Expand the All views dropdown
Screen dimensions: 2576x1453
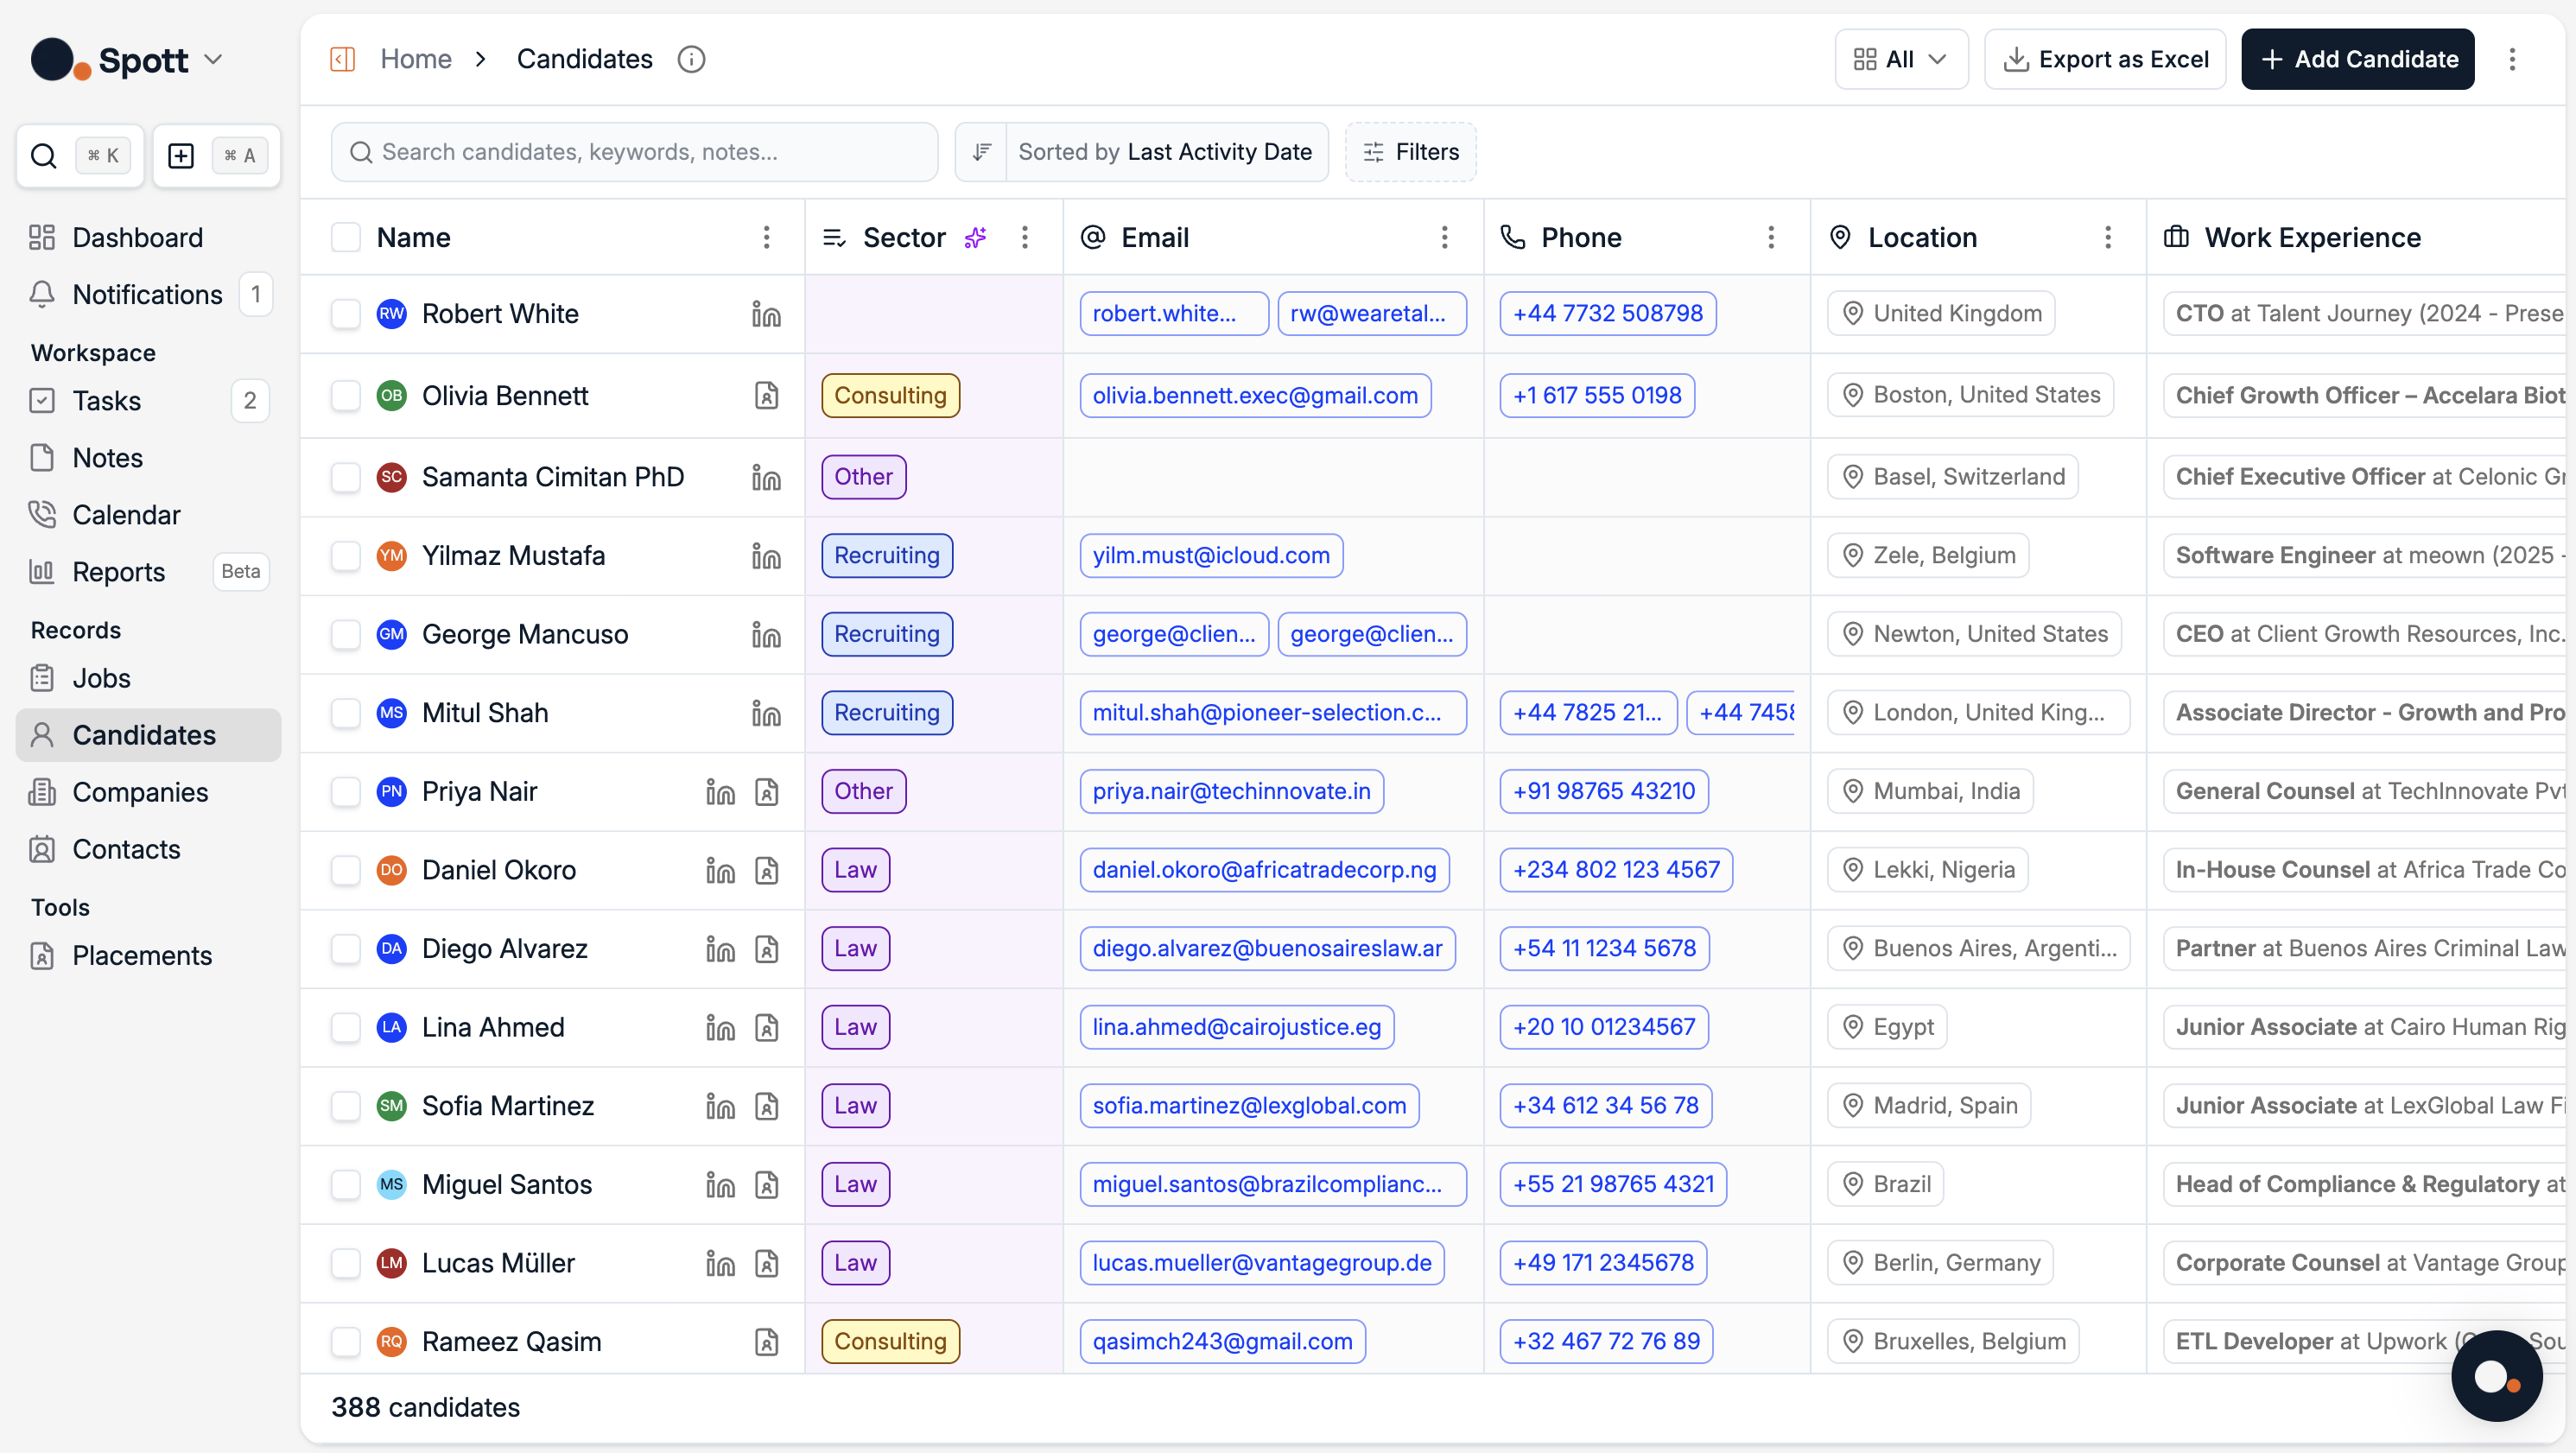coord(1901,59)
